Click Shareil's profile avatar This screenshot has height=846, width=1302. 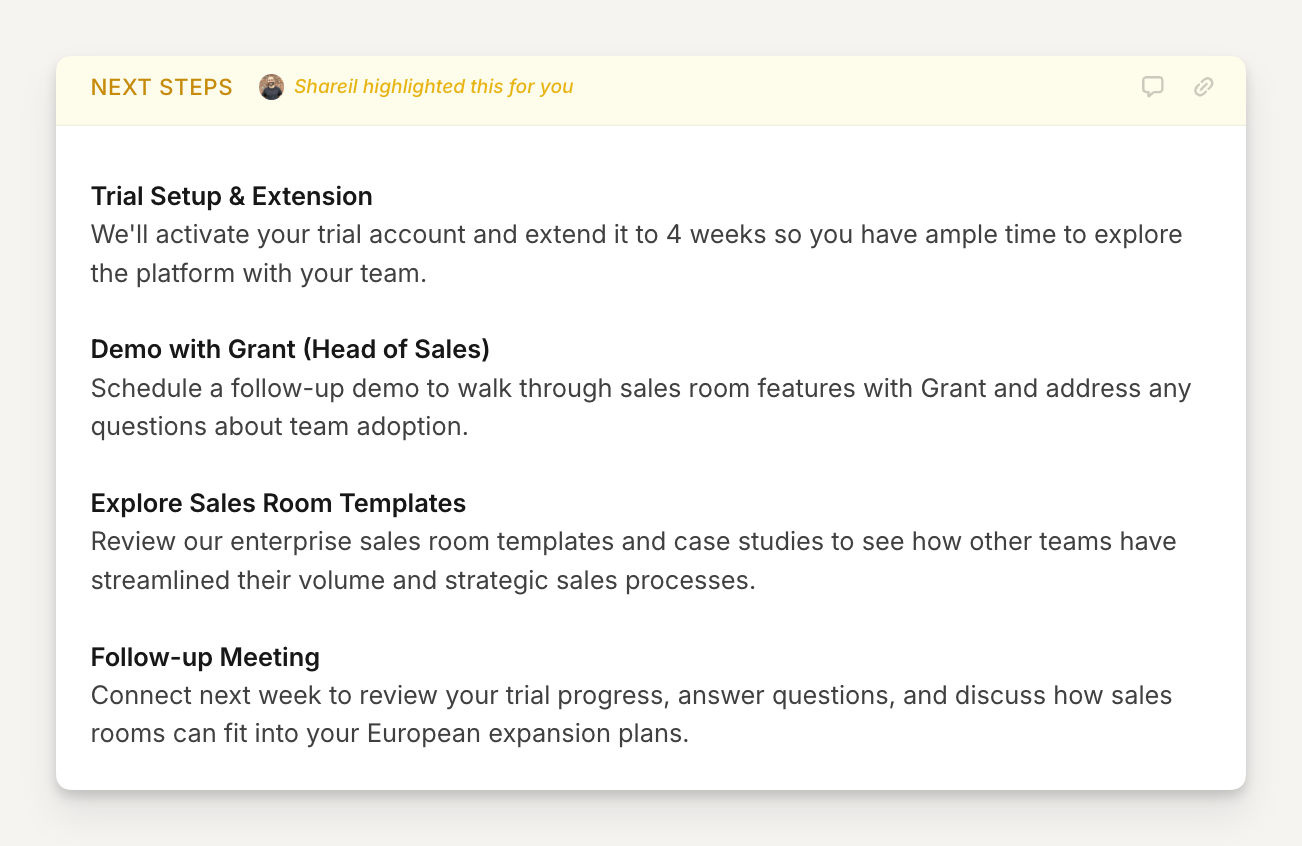click(x=271, y=87)
